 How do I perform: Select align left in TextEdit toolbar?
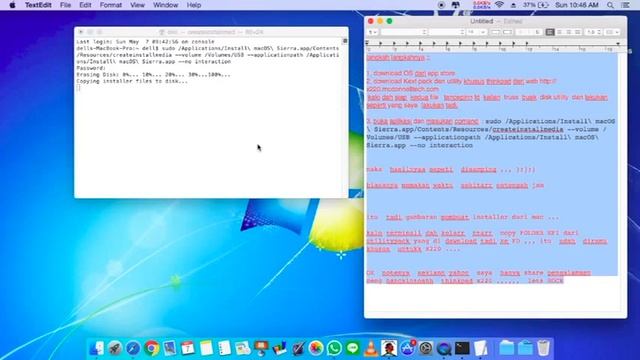pos(550,32)
